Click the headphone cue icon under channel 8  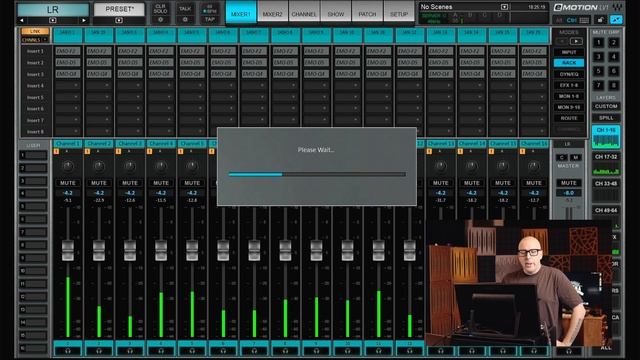(285, 351)
